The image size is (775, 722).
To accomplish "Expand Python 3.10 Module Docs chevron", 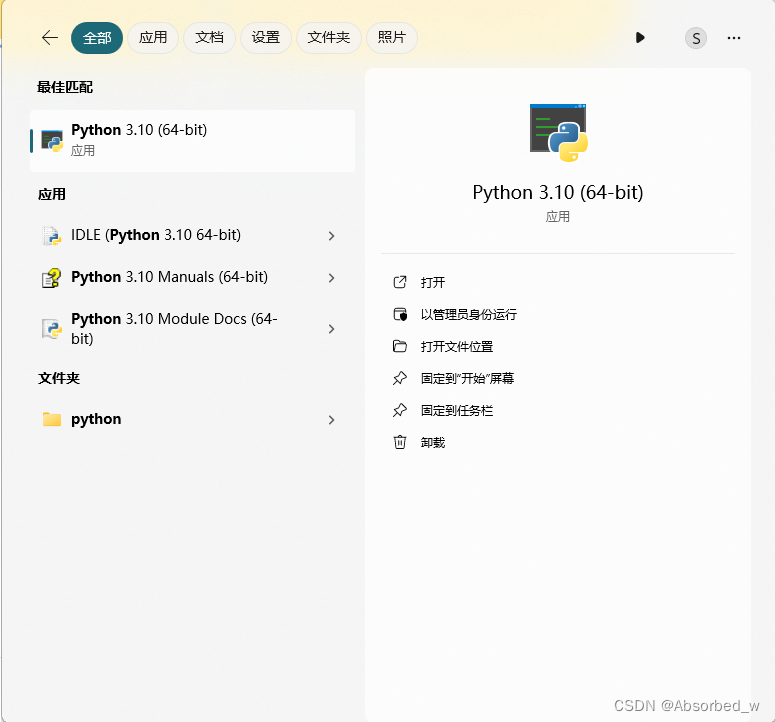I will pyautogui.click(x=331, y=329).
